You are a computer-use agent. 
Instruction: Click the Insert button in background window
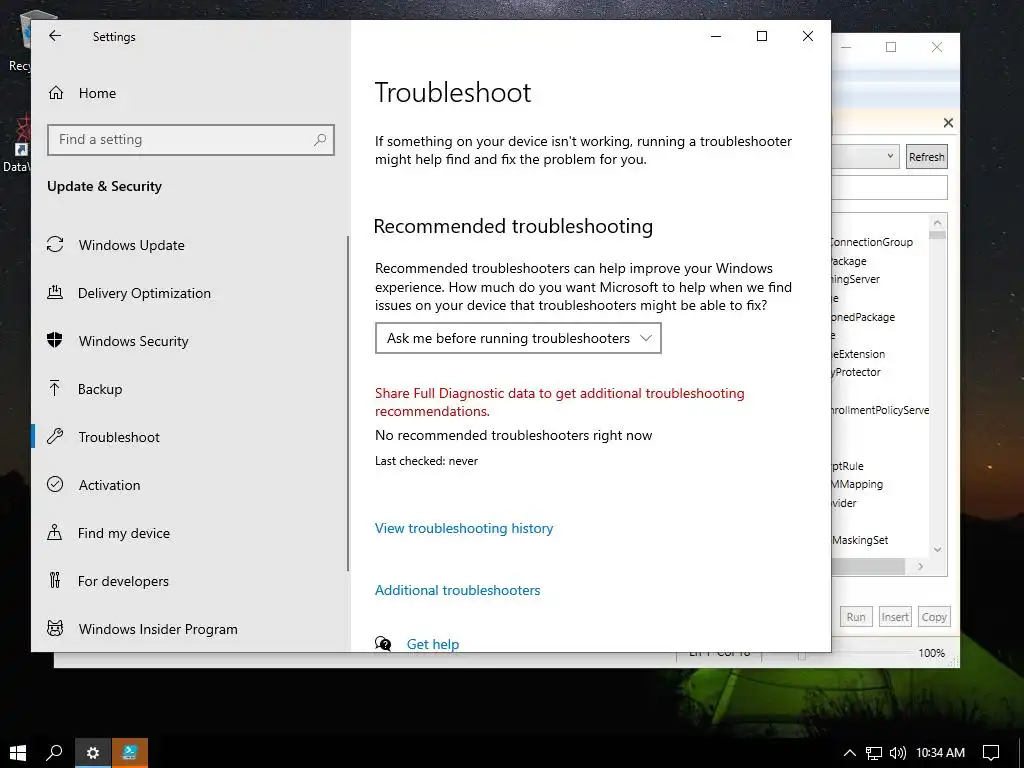click(x=895, y=616)
